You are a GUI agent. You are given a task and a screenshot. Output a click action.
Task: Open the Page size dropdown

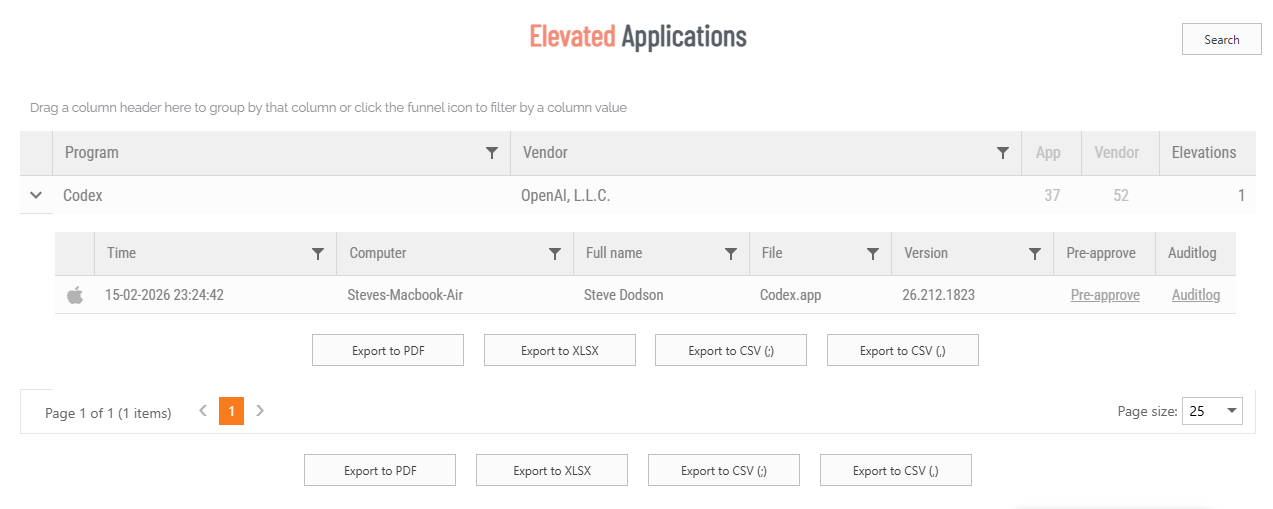(1232, 411)
